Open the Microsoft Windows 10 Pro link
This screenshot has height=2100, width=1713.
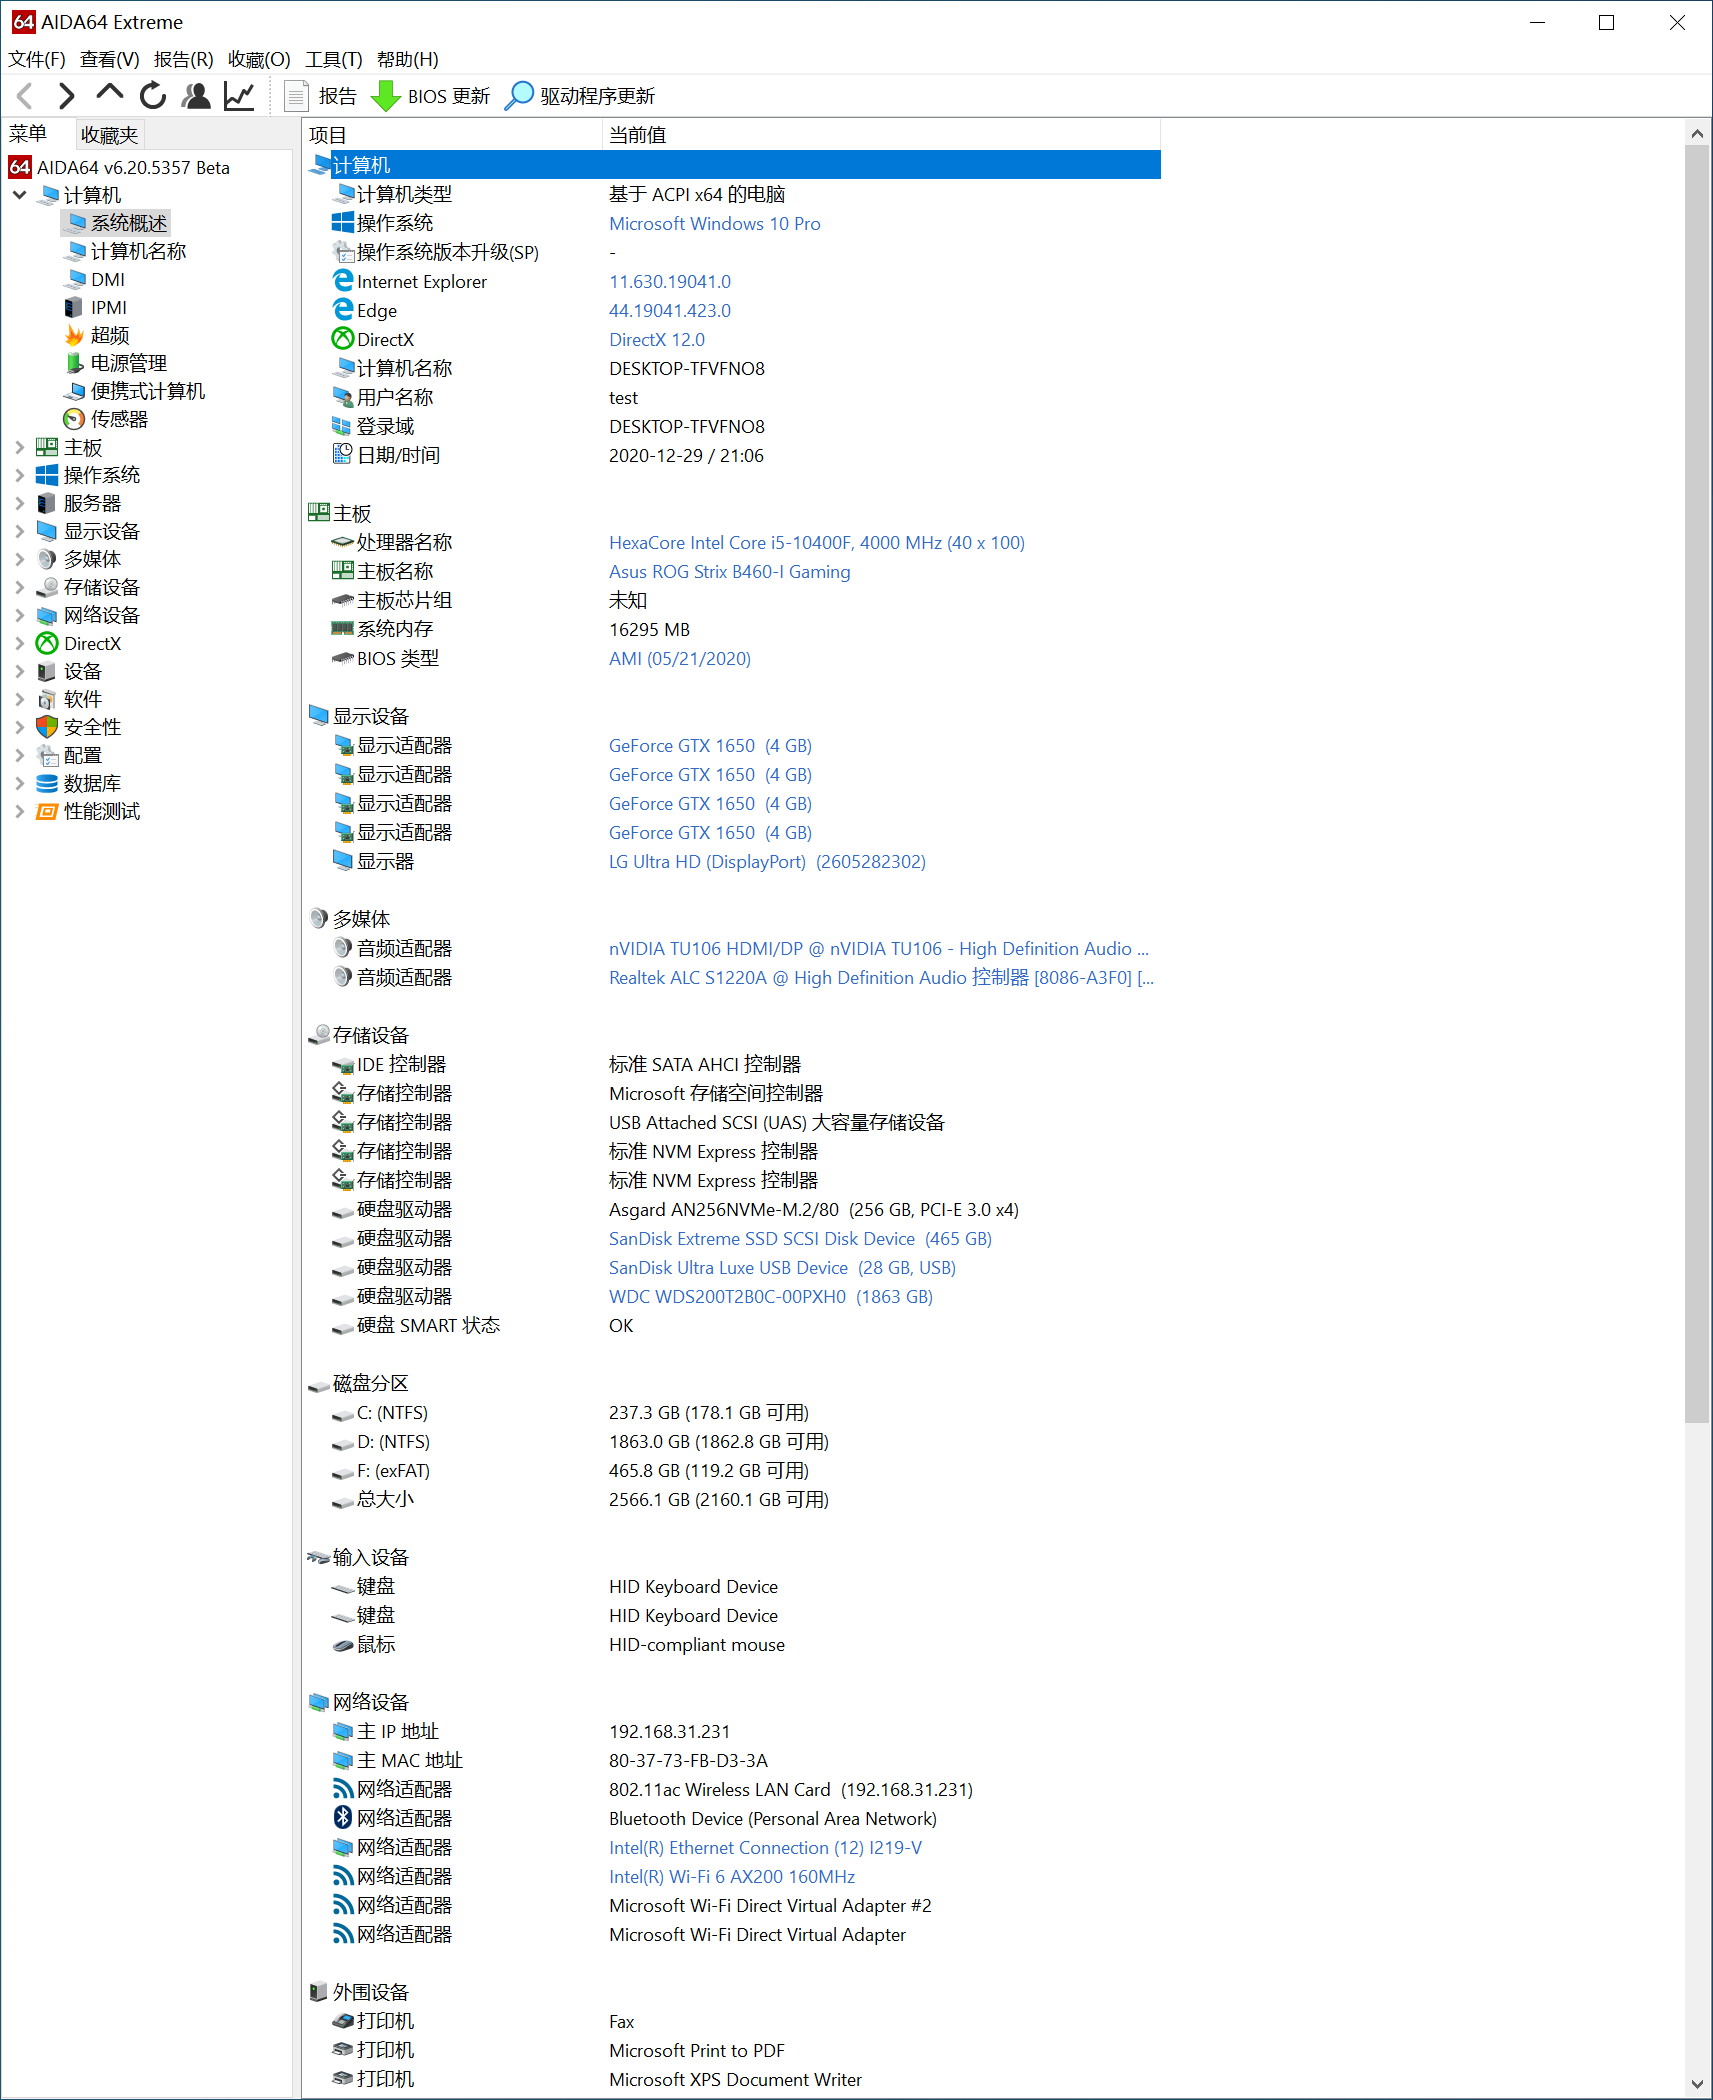tap(715, 224)
